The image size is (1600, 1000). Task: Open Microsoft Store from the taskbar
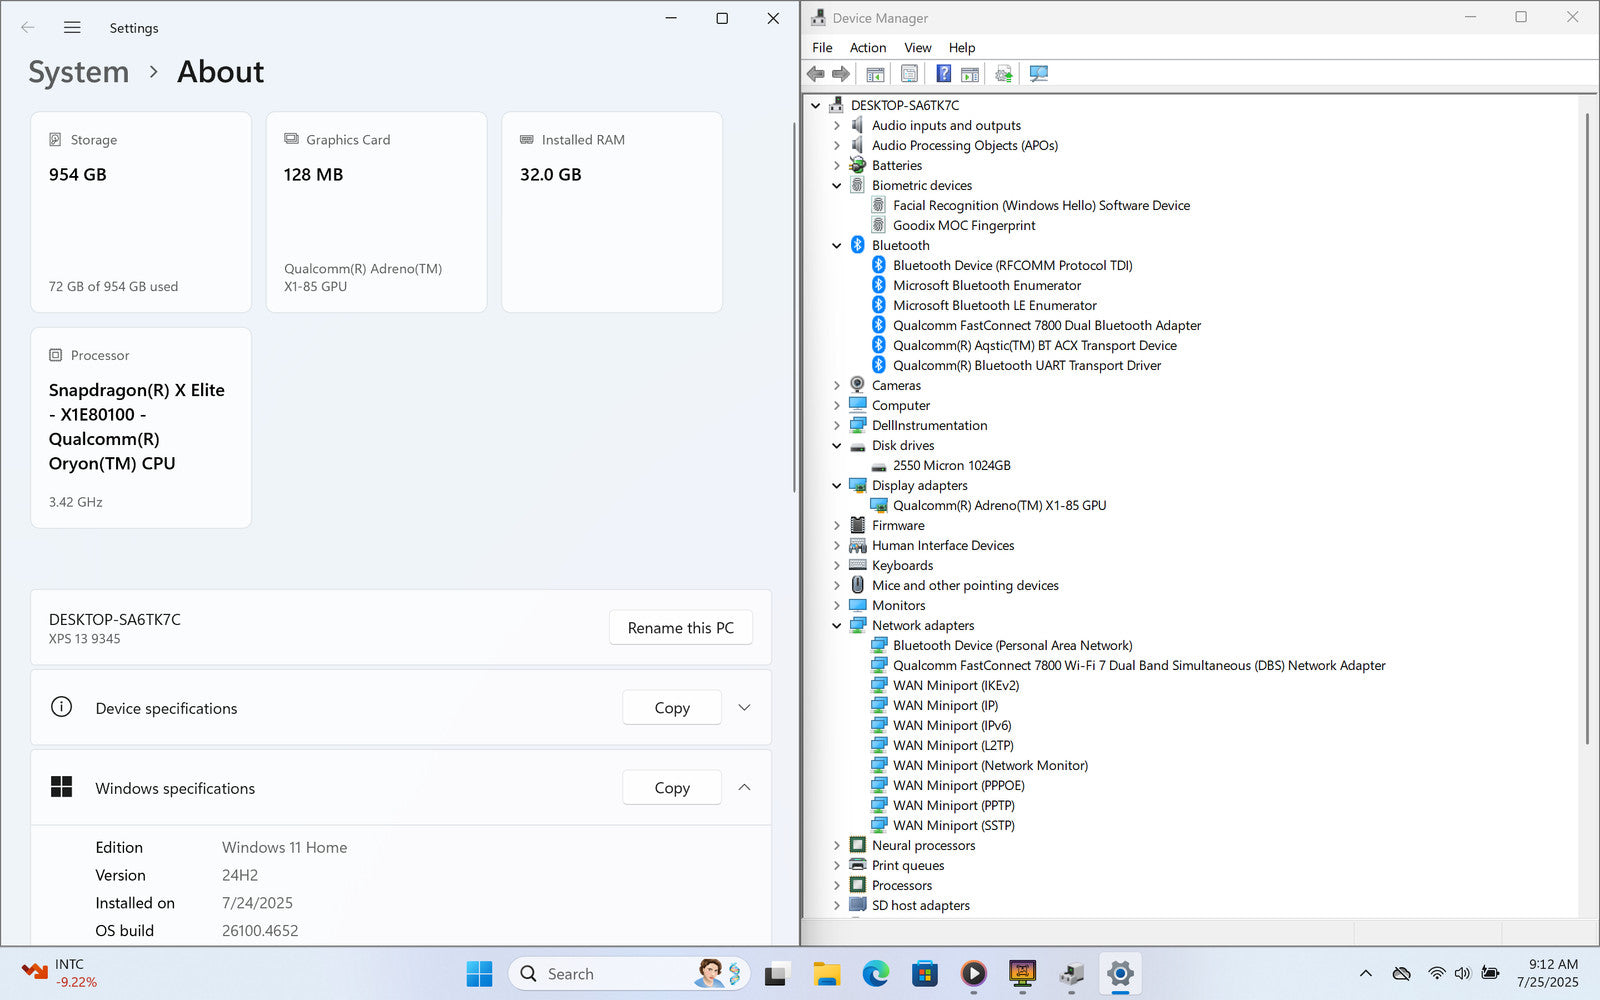point(925,974)
